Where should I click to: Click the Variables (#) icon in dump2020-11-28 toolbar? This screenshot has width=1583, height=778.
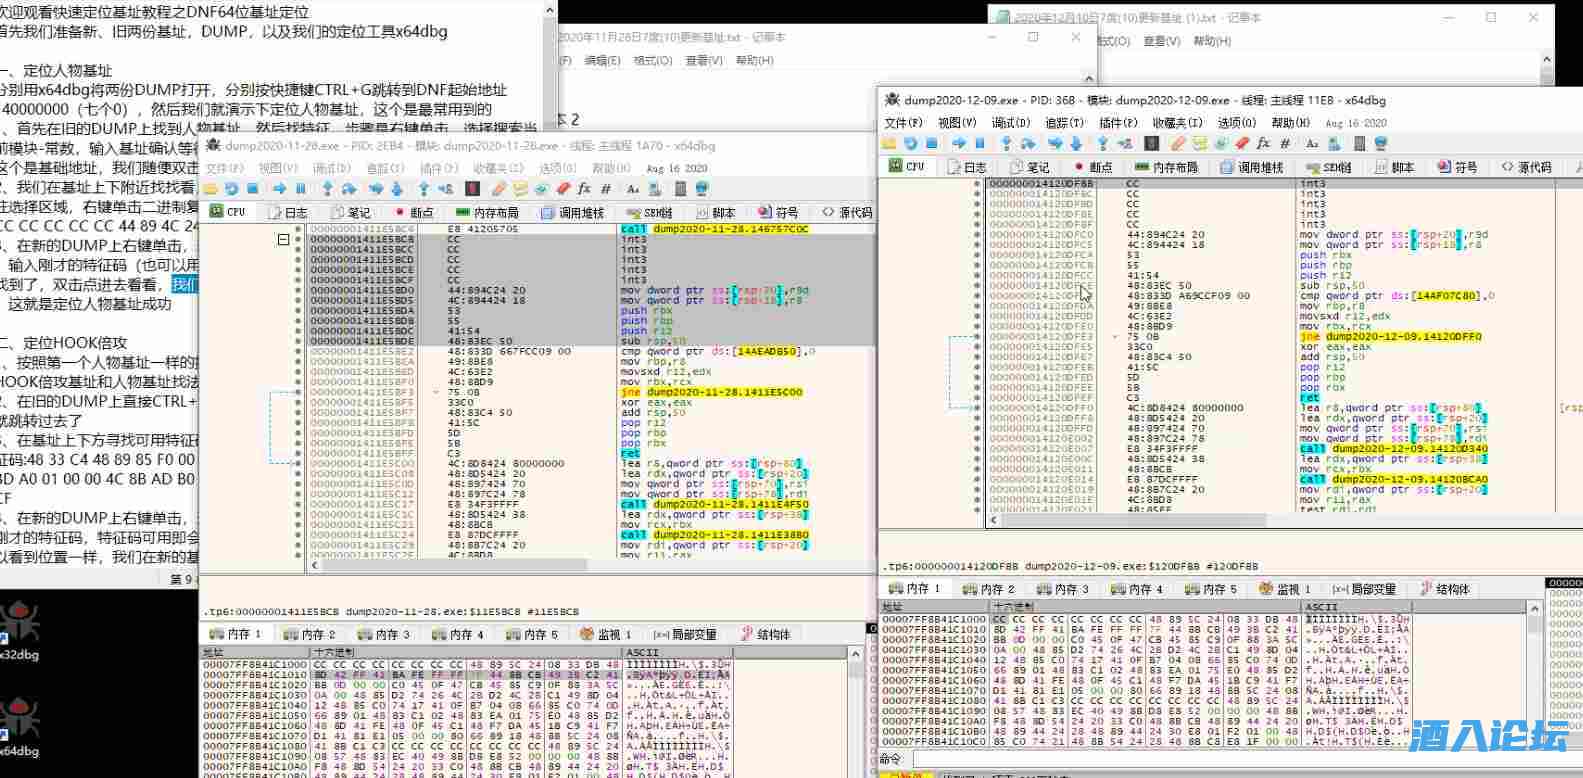(x=606, y=189)
